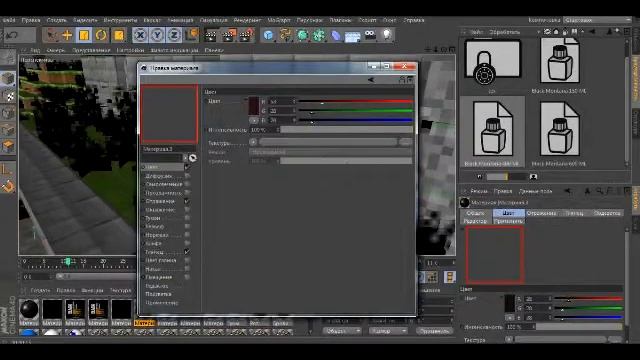This screenshot has width=640, height=360.
Task: Click the material preview in the editor
Action: pos(169,114)
